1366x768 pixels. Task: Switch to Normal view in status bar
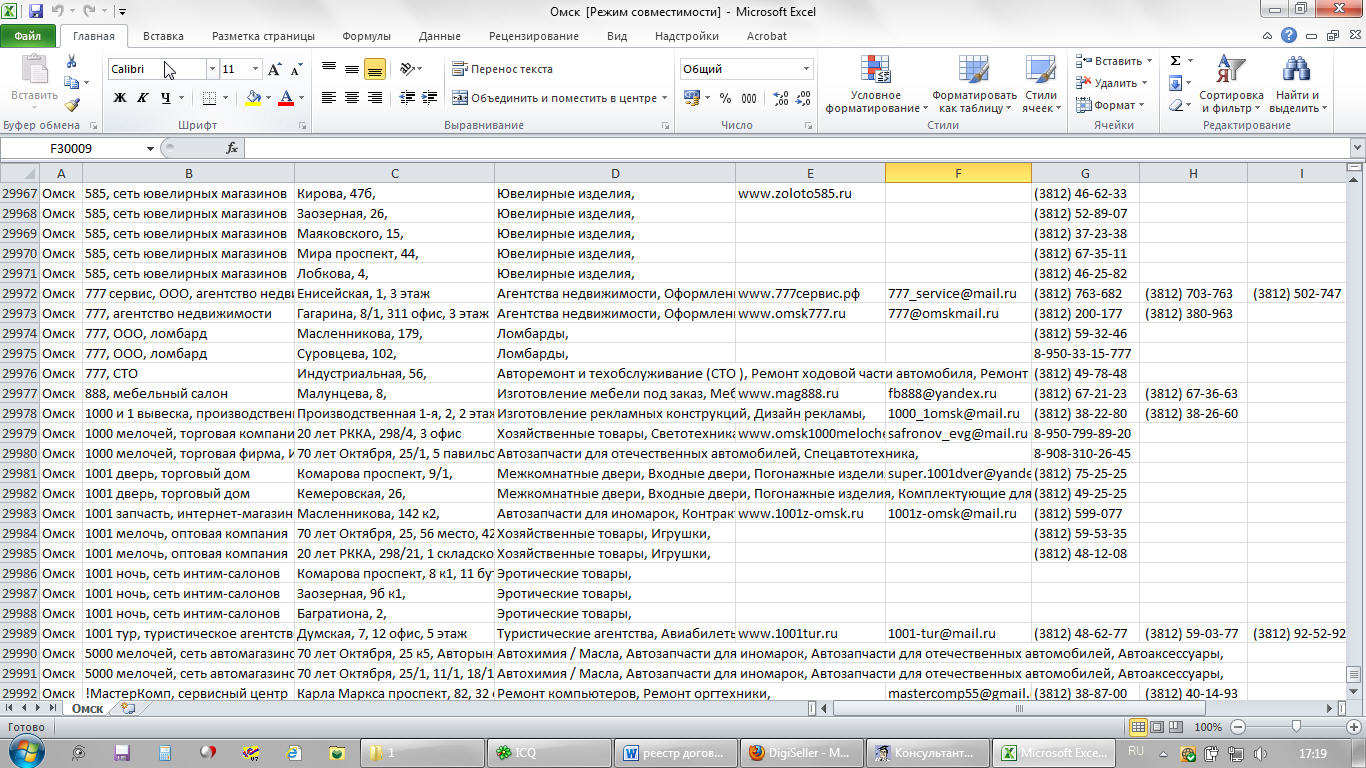1138,727
